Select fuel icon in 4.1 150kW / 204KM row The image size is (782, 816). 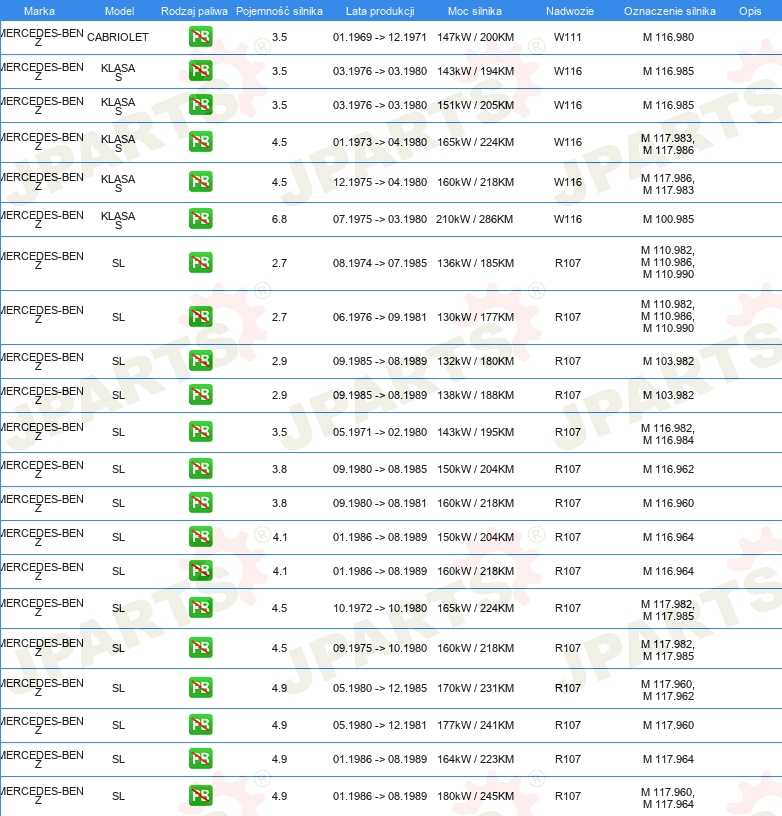(x=200, y=537)
